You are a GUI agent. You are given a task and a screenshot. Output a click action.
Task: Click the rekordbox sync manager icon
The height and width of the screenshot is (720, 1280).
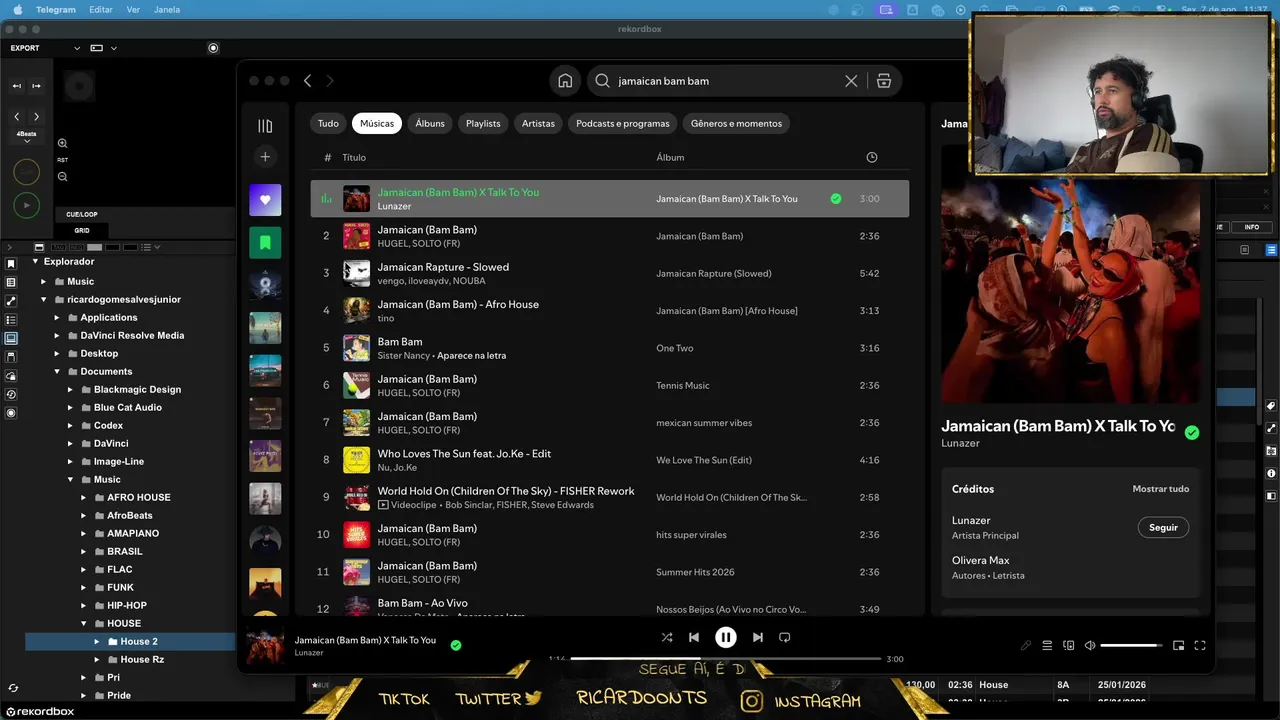coord(13,688)
